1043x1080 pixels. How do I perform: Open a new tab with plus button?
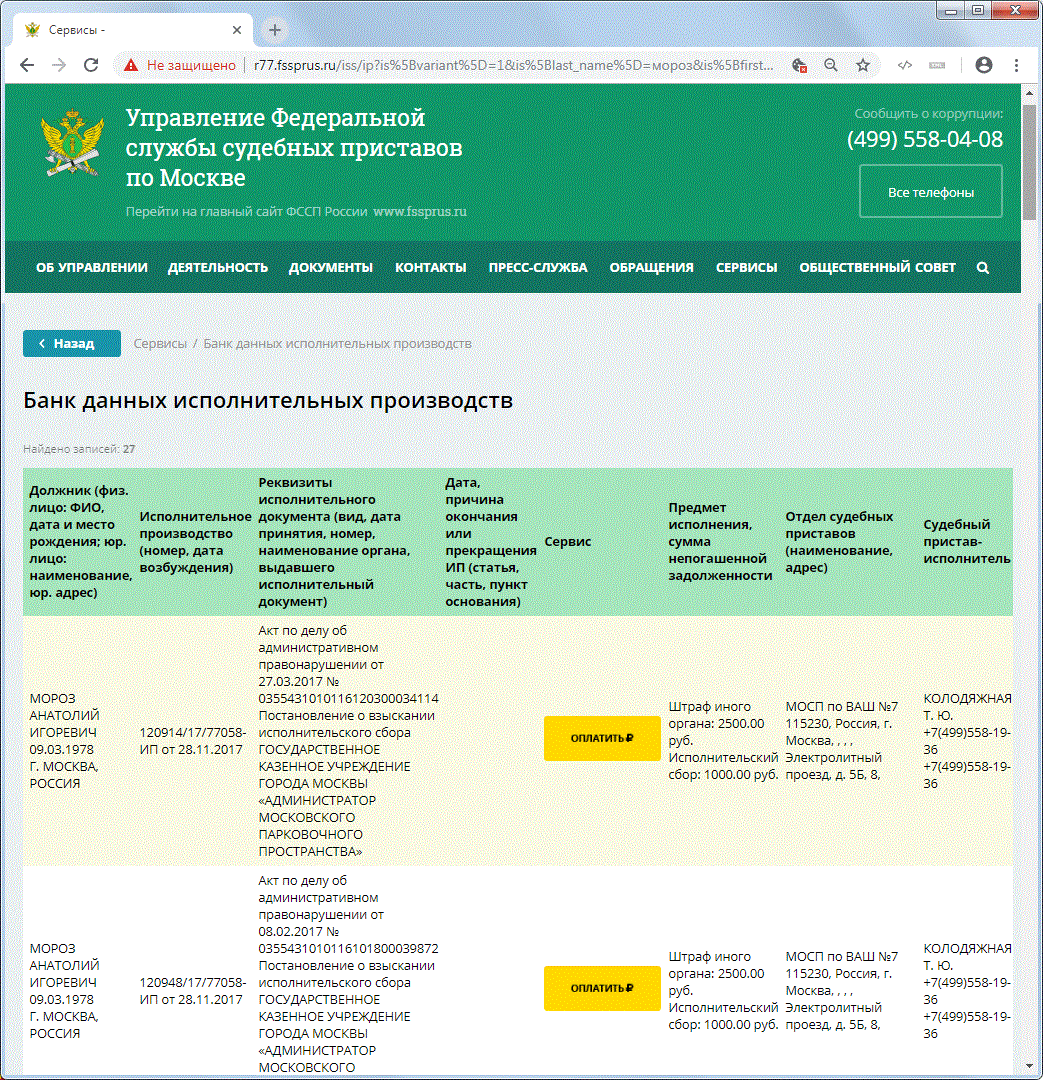tap(275, 30)
